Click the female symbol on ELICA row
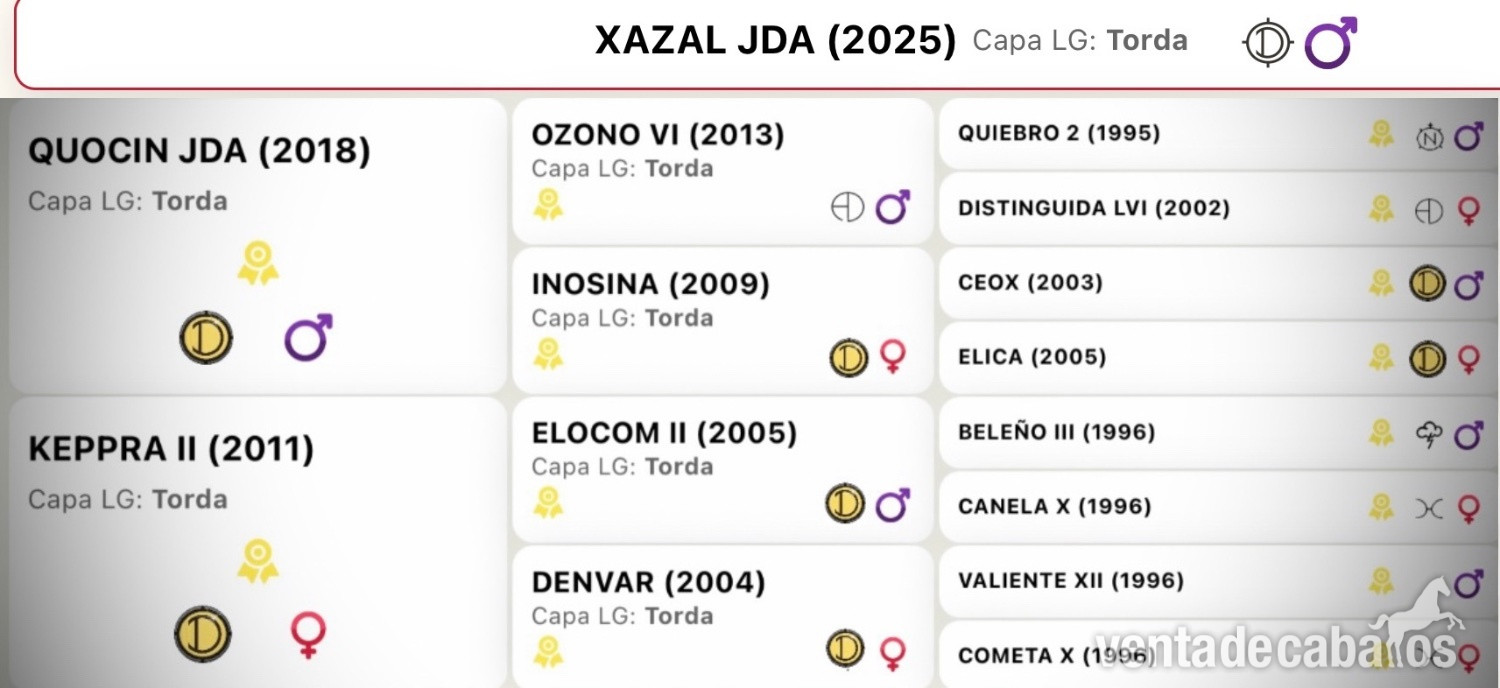This screenshot has height=688, width=1500. (1468, 359)
